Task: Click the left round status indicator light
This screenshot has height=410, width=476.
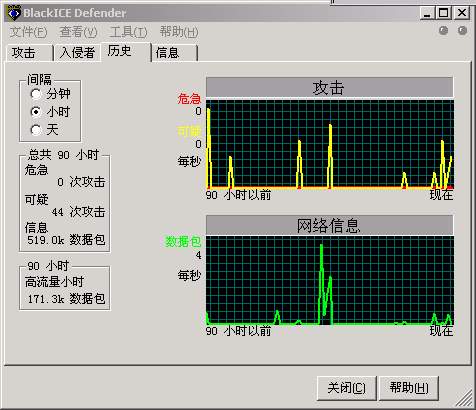Action: tap(443, 31)
